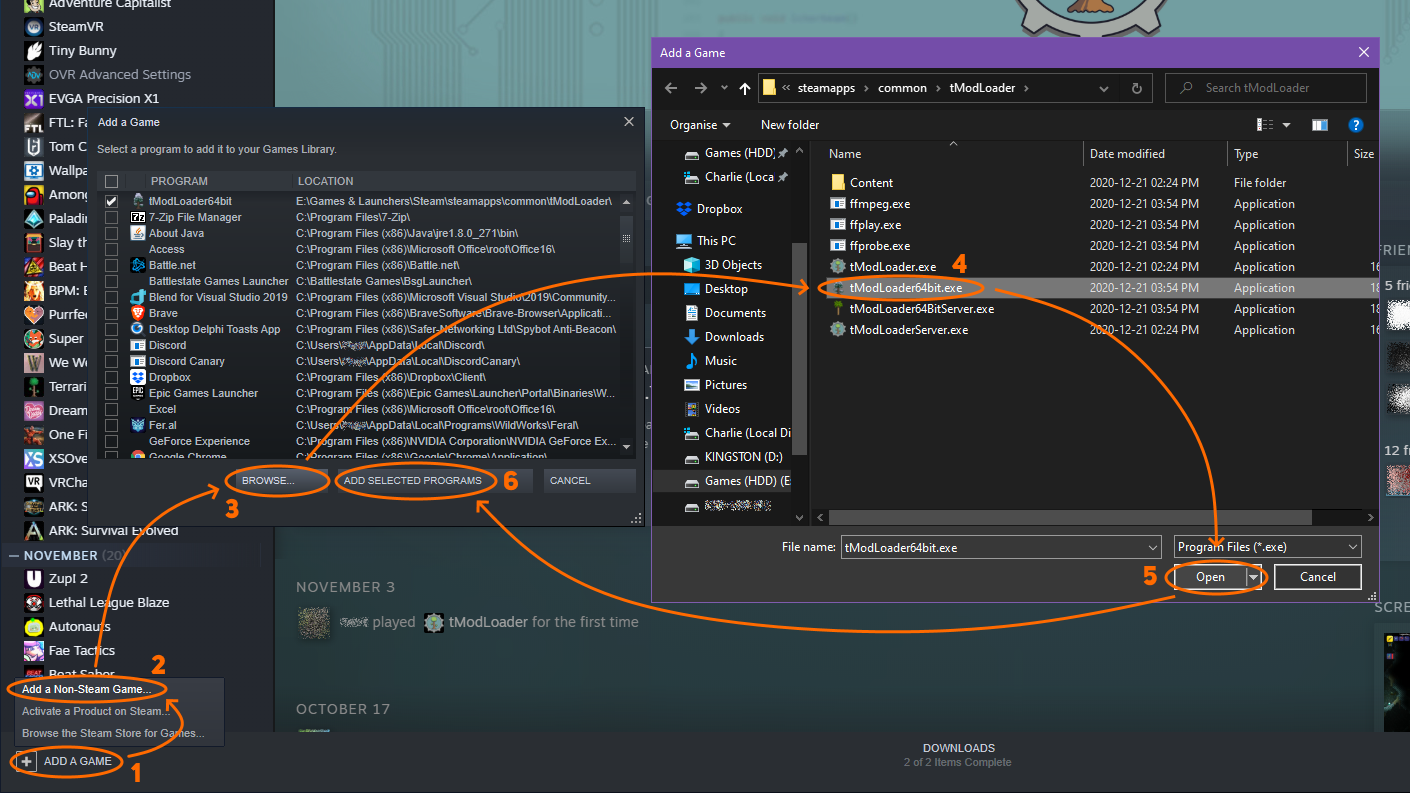
Task: Refresh the tModLoader folder view
Action: point(1136,88)
